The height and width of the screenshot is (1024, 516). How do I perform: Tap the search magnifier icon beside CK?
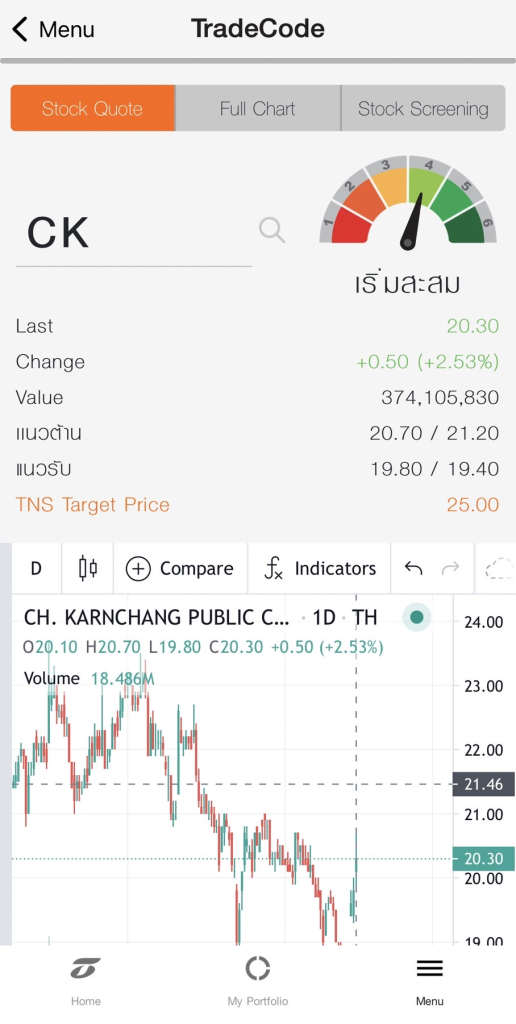pos(272,230)
